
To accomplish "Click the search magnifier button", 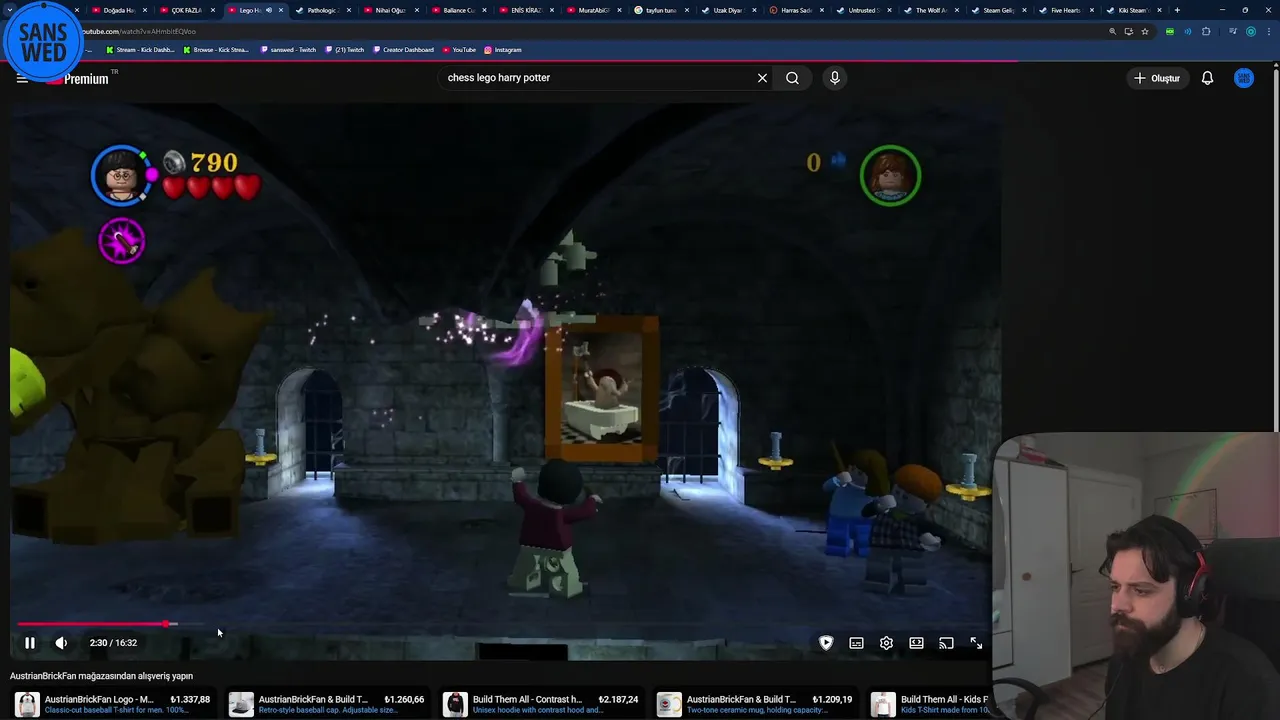I will point(792,78).
